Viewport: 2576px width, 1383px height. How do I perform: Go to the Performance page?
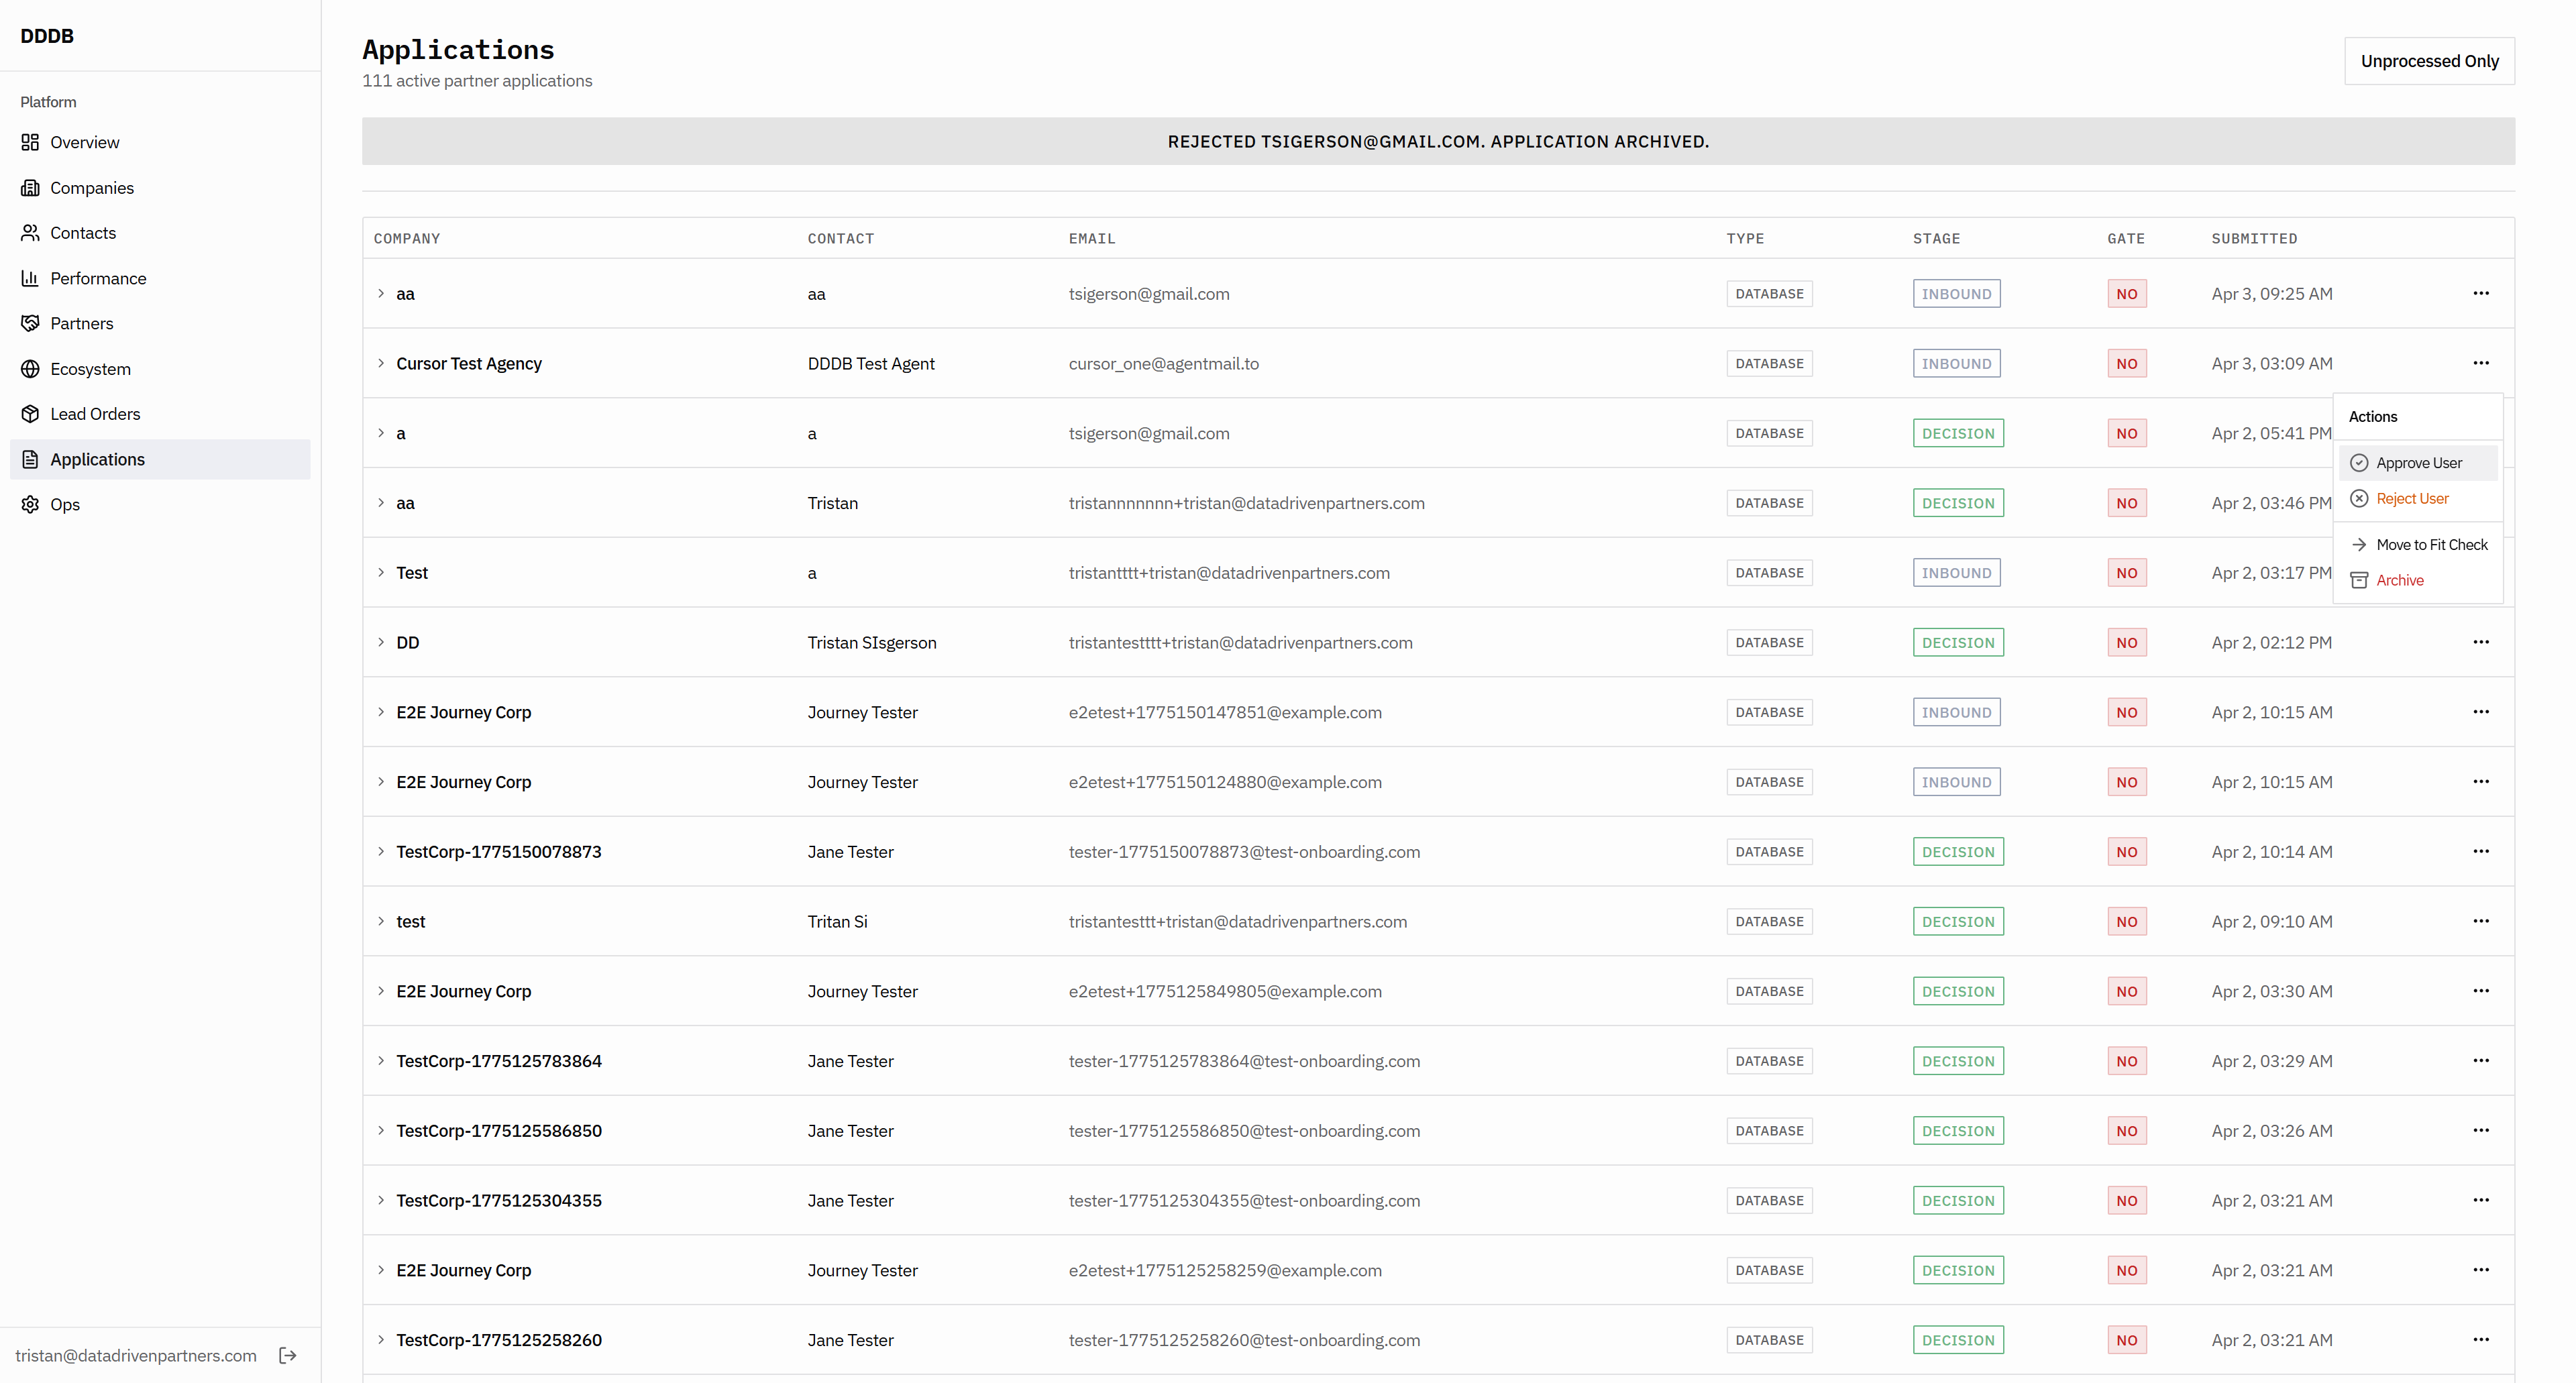98,278
